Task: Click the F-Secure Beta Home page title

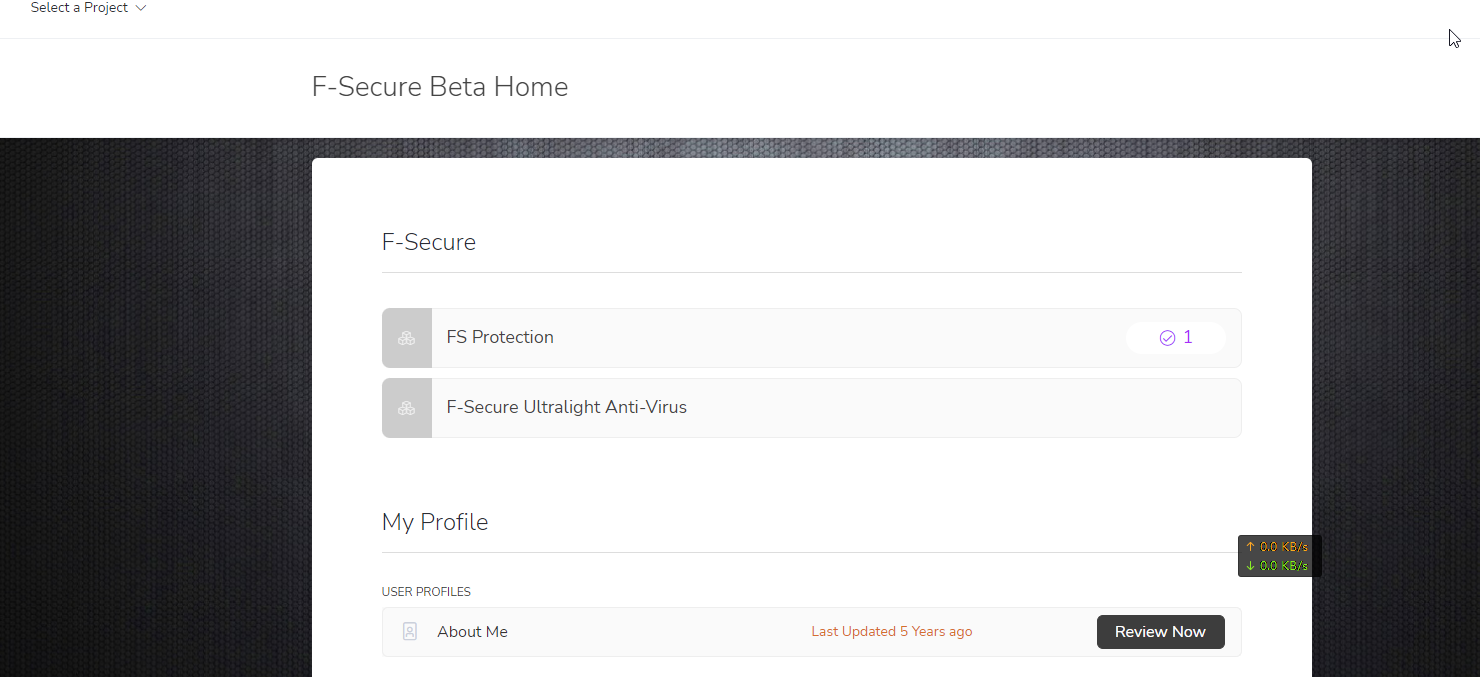Action: click(x=440, y=87)
